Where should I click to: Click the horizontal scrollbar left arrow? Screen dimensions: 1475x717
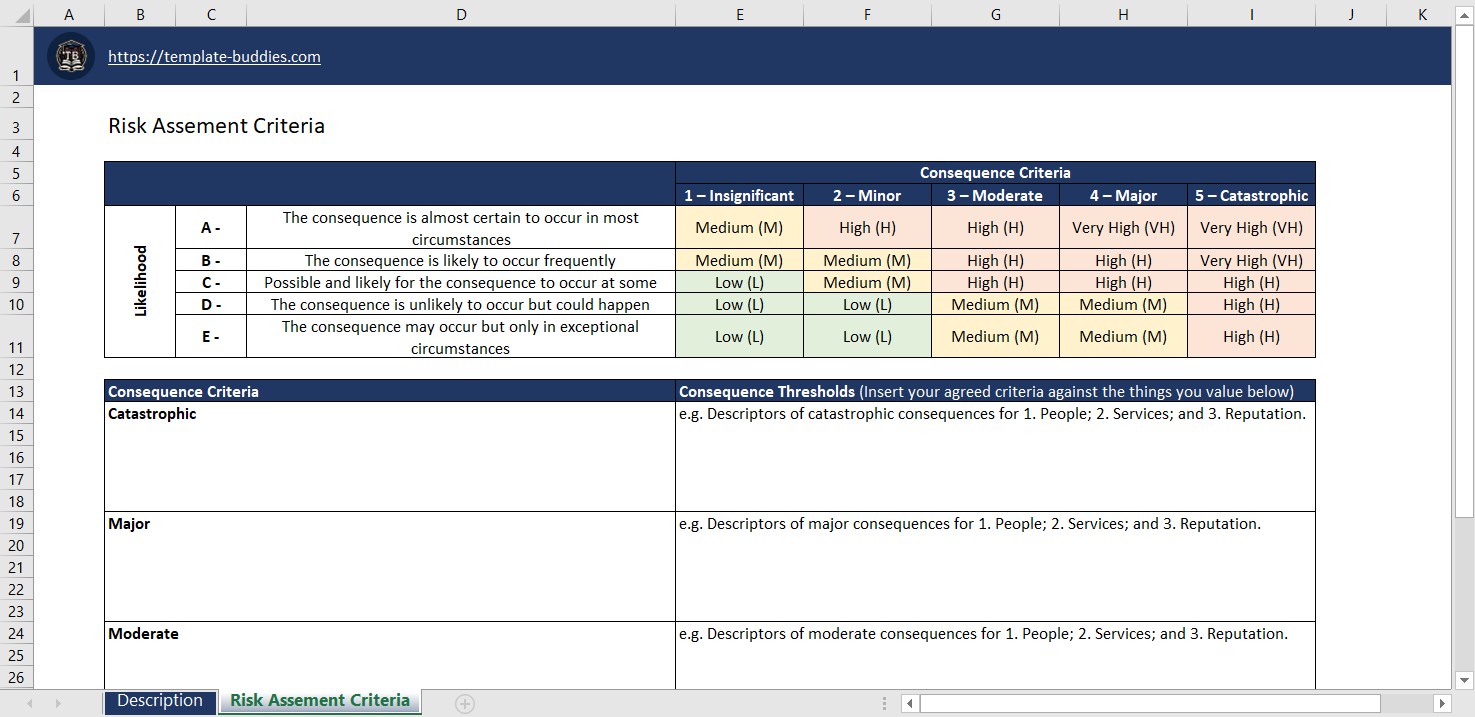tap(908, 702)
